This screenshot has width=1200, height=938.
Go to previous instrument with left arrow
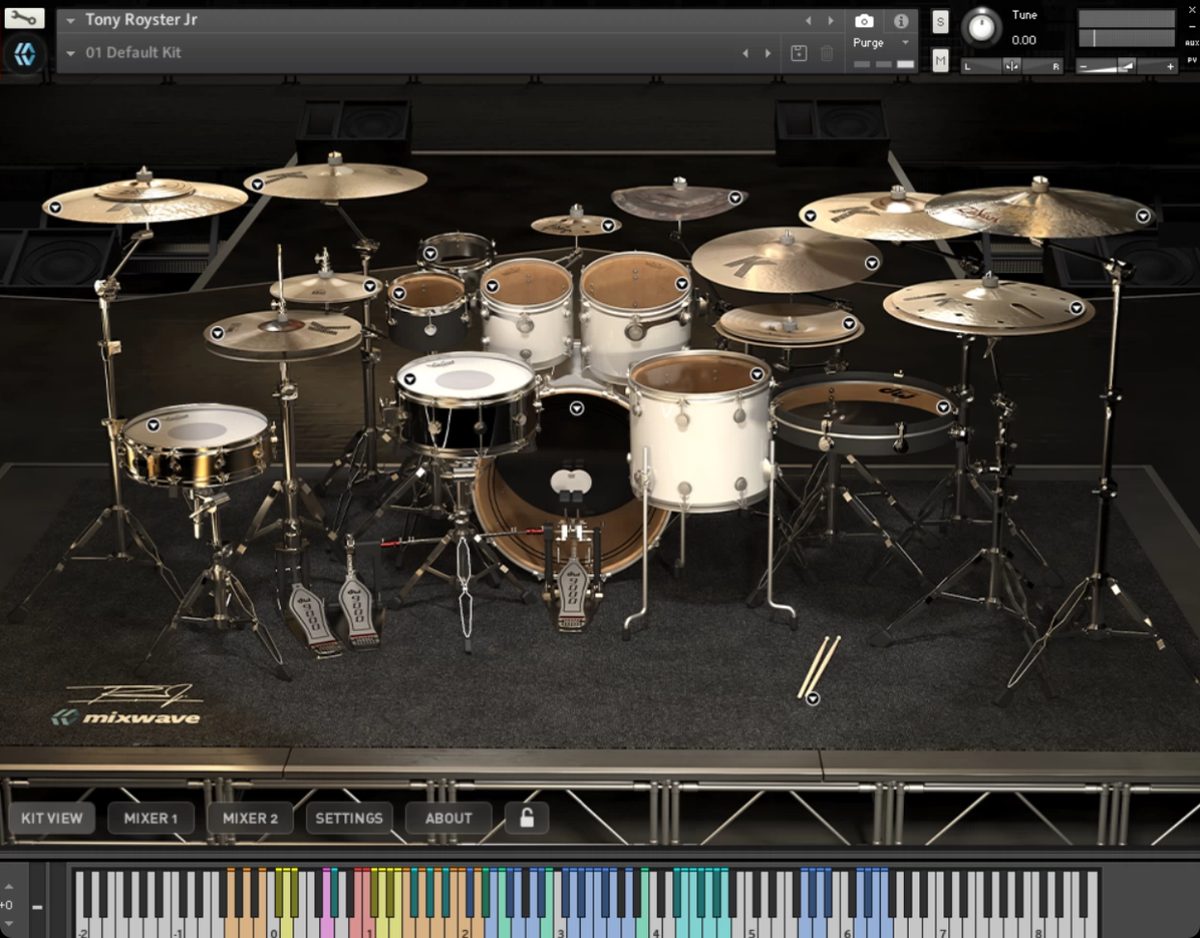tap(809, 20)
